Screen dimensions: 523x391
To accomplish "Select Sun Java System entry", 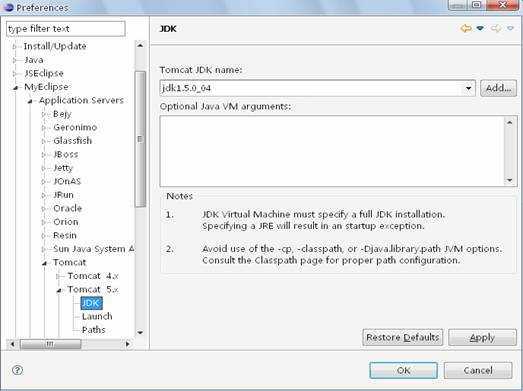I will (93, 249).
